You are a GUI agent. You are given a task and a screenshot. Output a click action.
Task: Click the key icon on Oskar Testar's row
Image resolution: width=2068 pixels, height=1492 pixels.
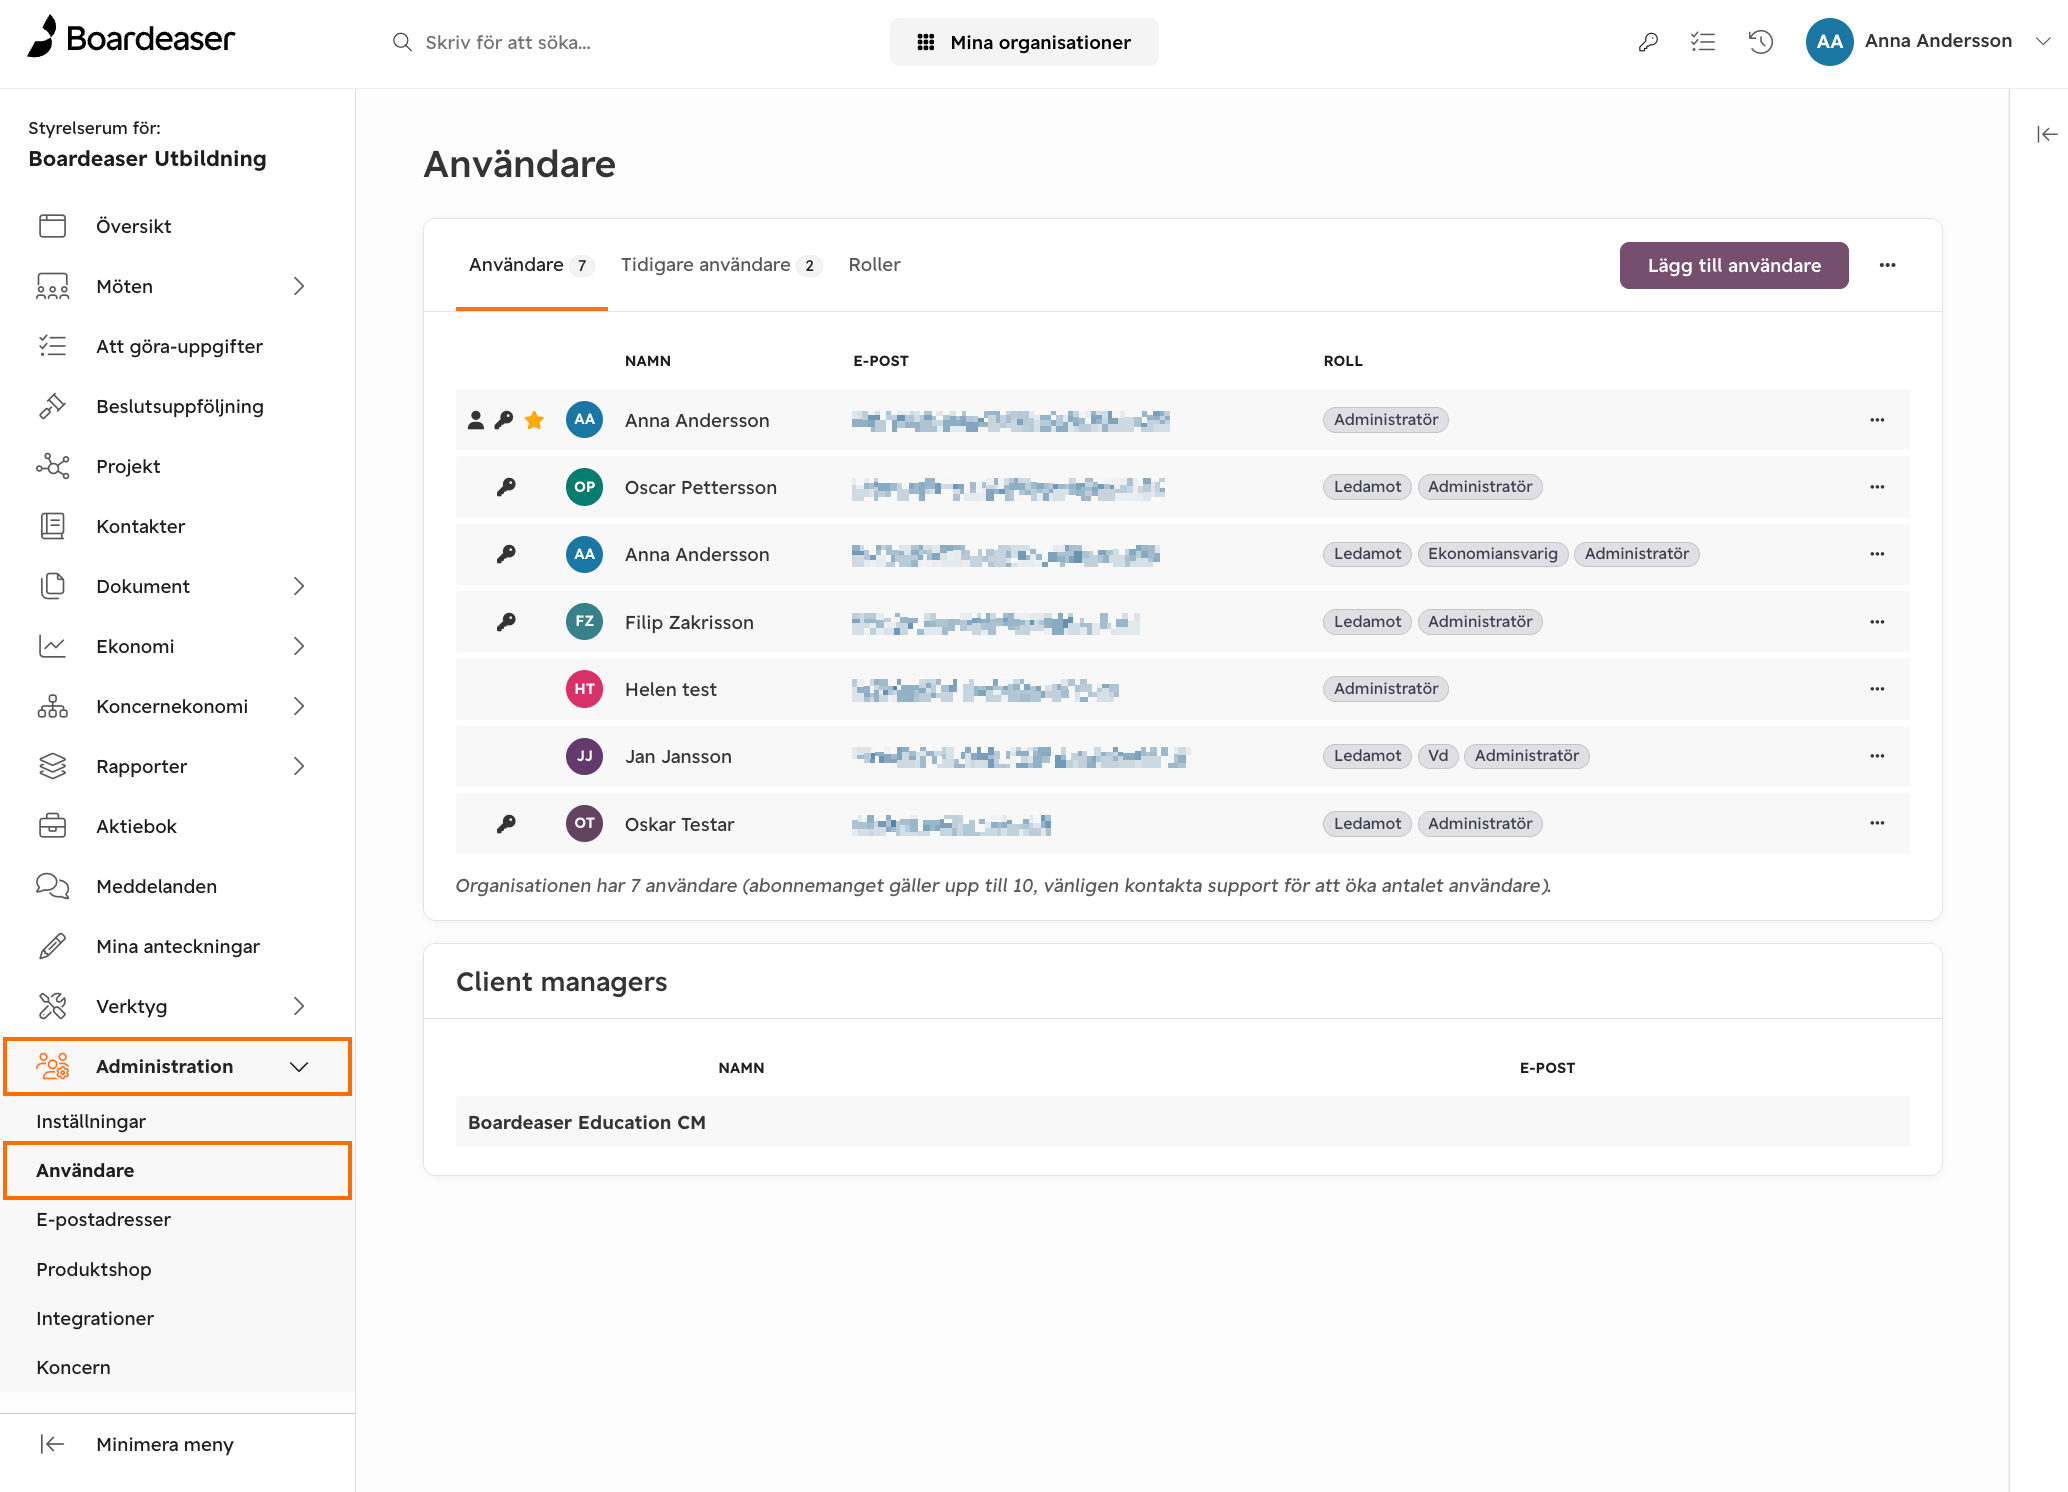pyautogui.click(x=506, y=824)
